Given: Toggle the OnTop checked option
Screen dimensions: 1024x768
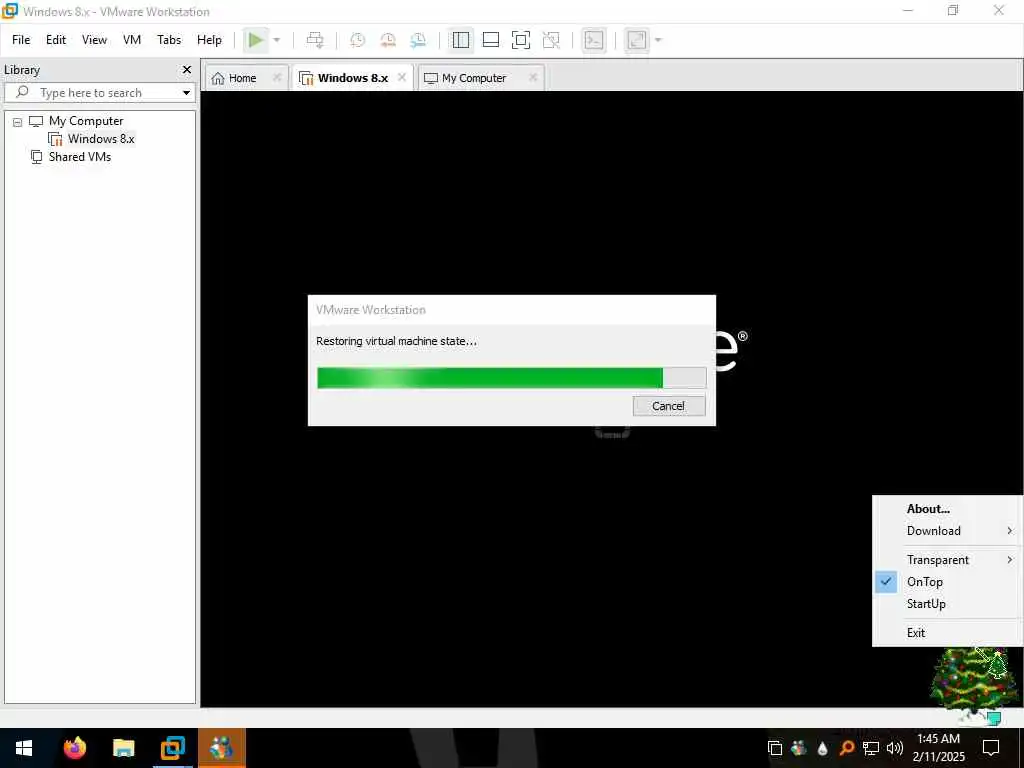Looking at the screenshot, I should coord(948,582).
